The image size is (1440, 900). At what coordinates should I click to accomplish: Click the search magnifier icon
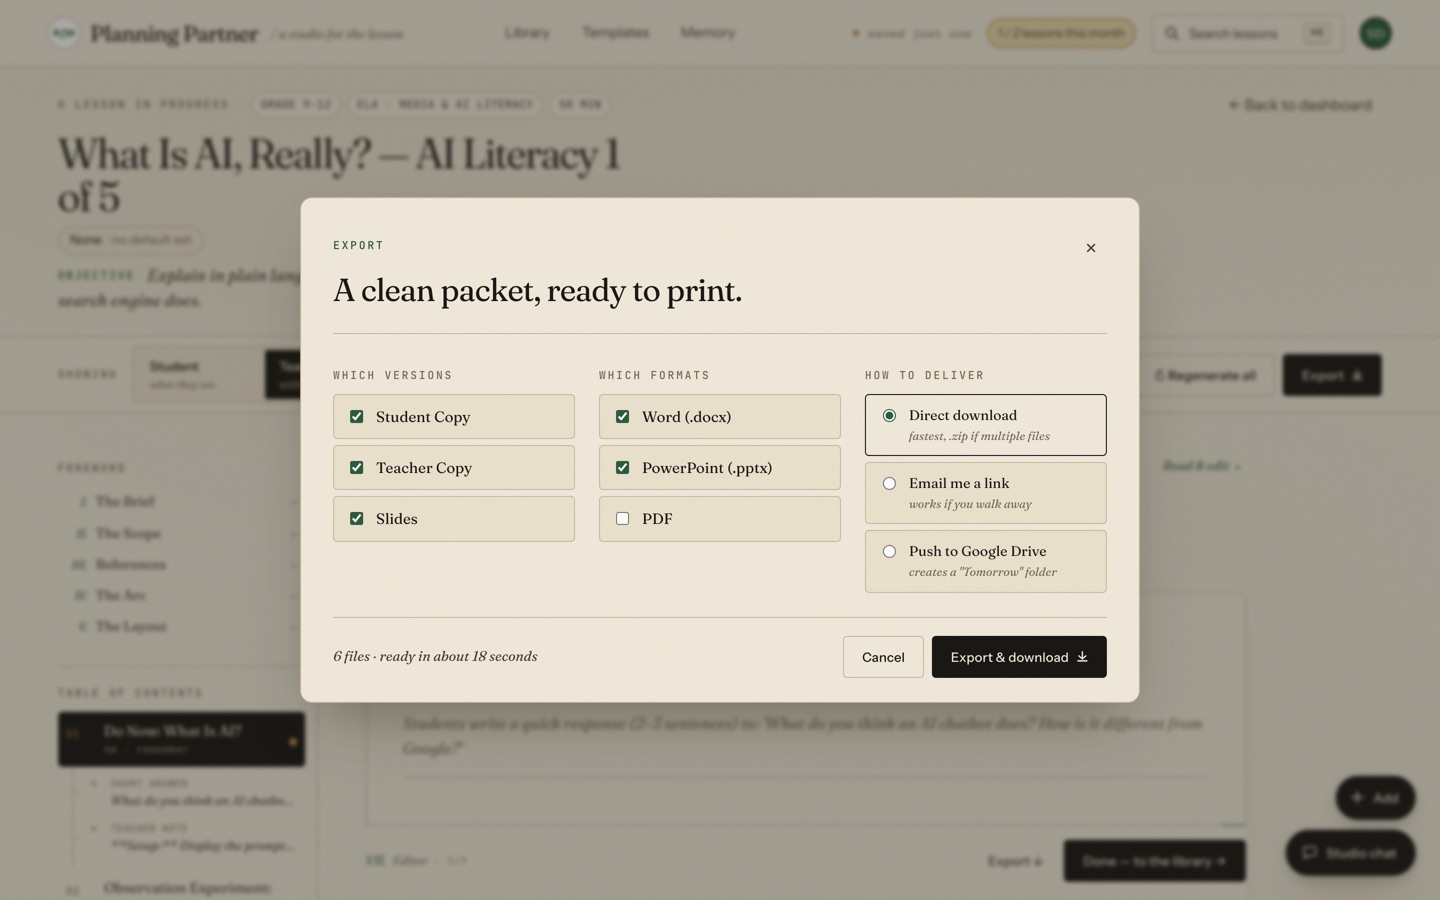click(1171, 33)
